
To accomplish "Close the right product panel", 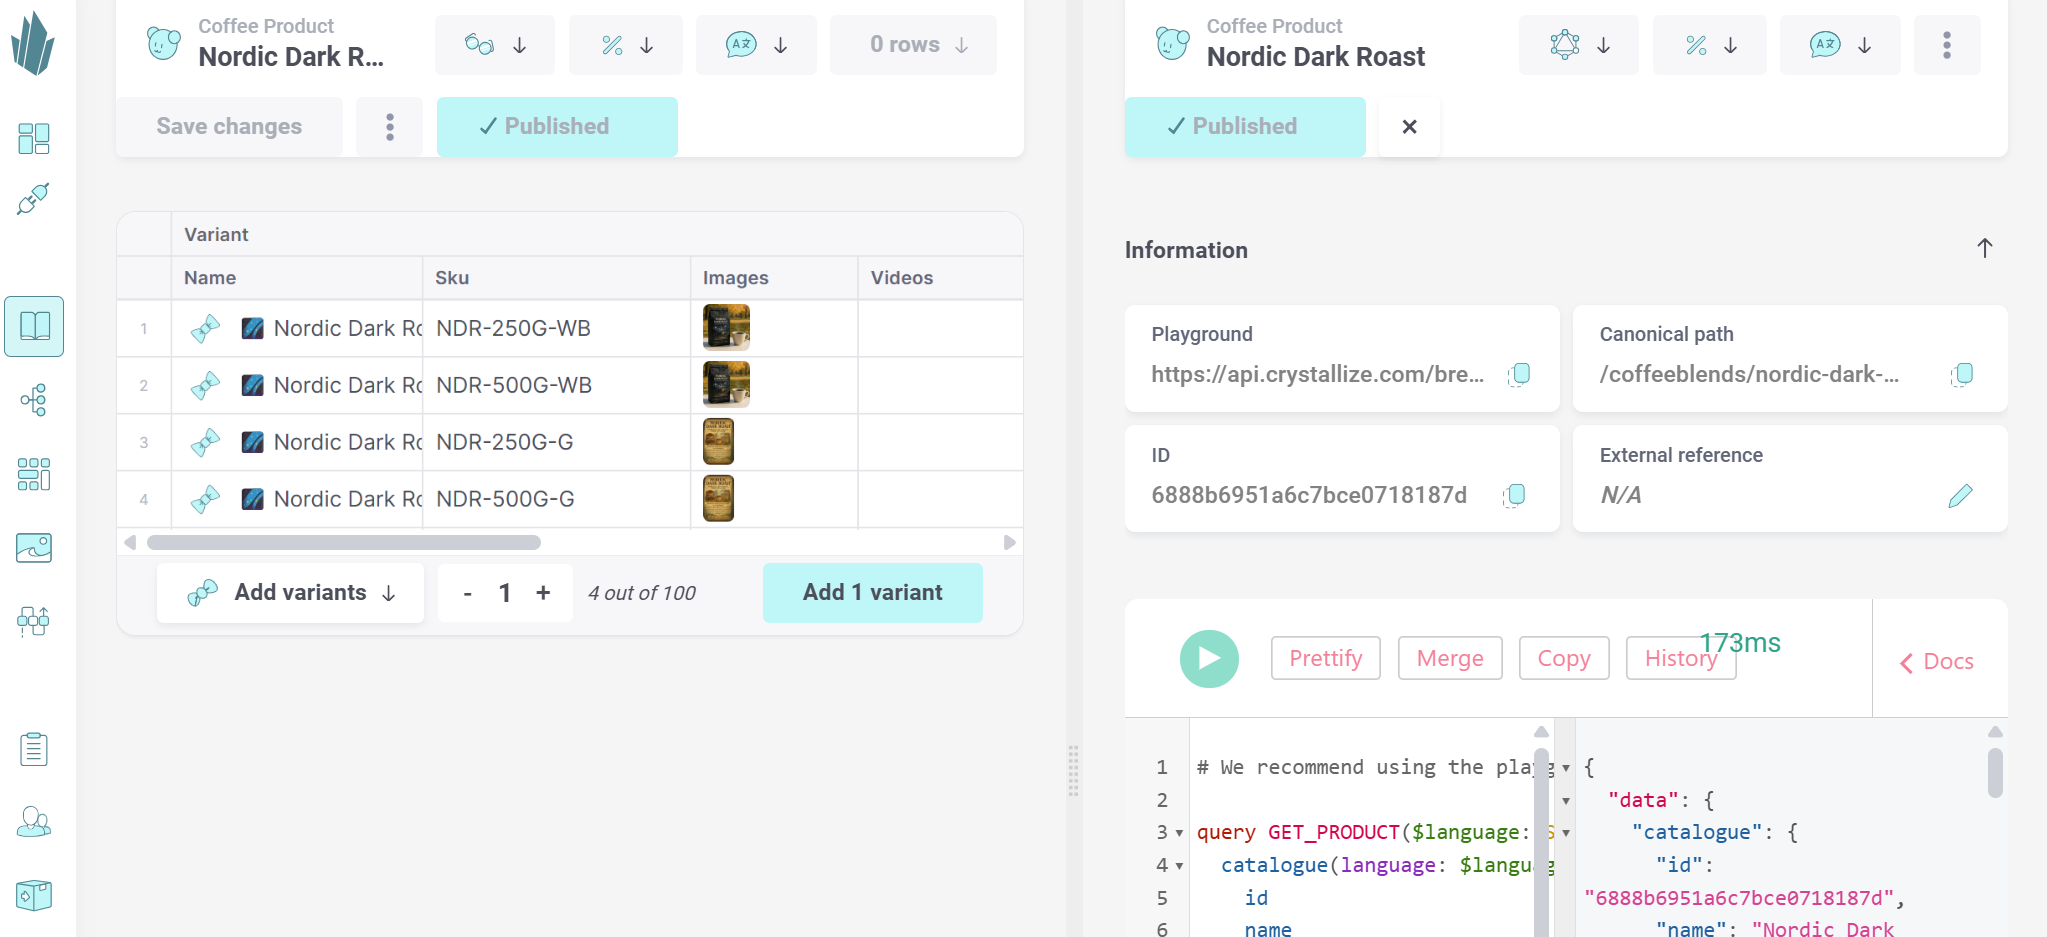I will [1409, 127].
